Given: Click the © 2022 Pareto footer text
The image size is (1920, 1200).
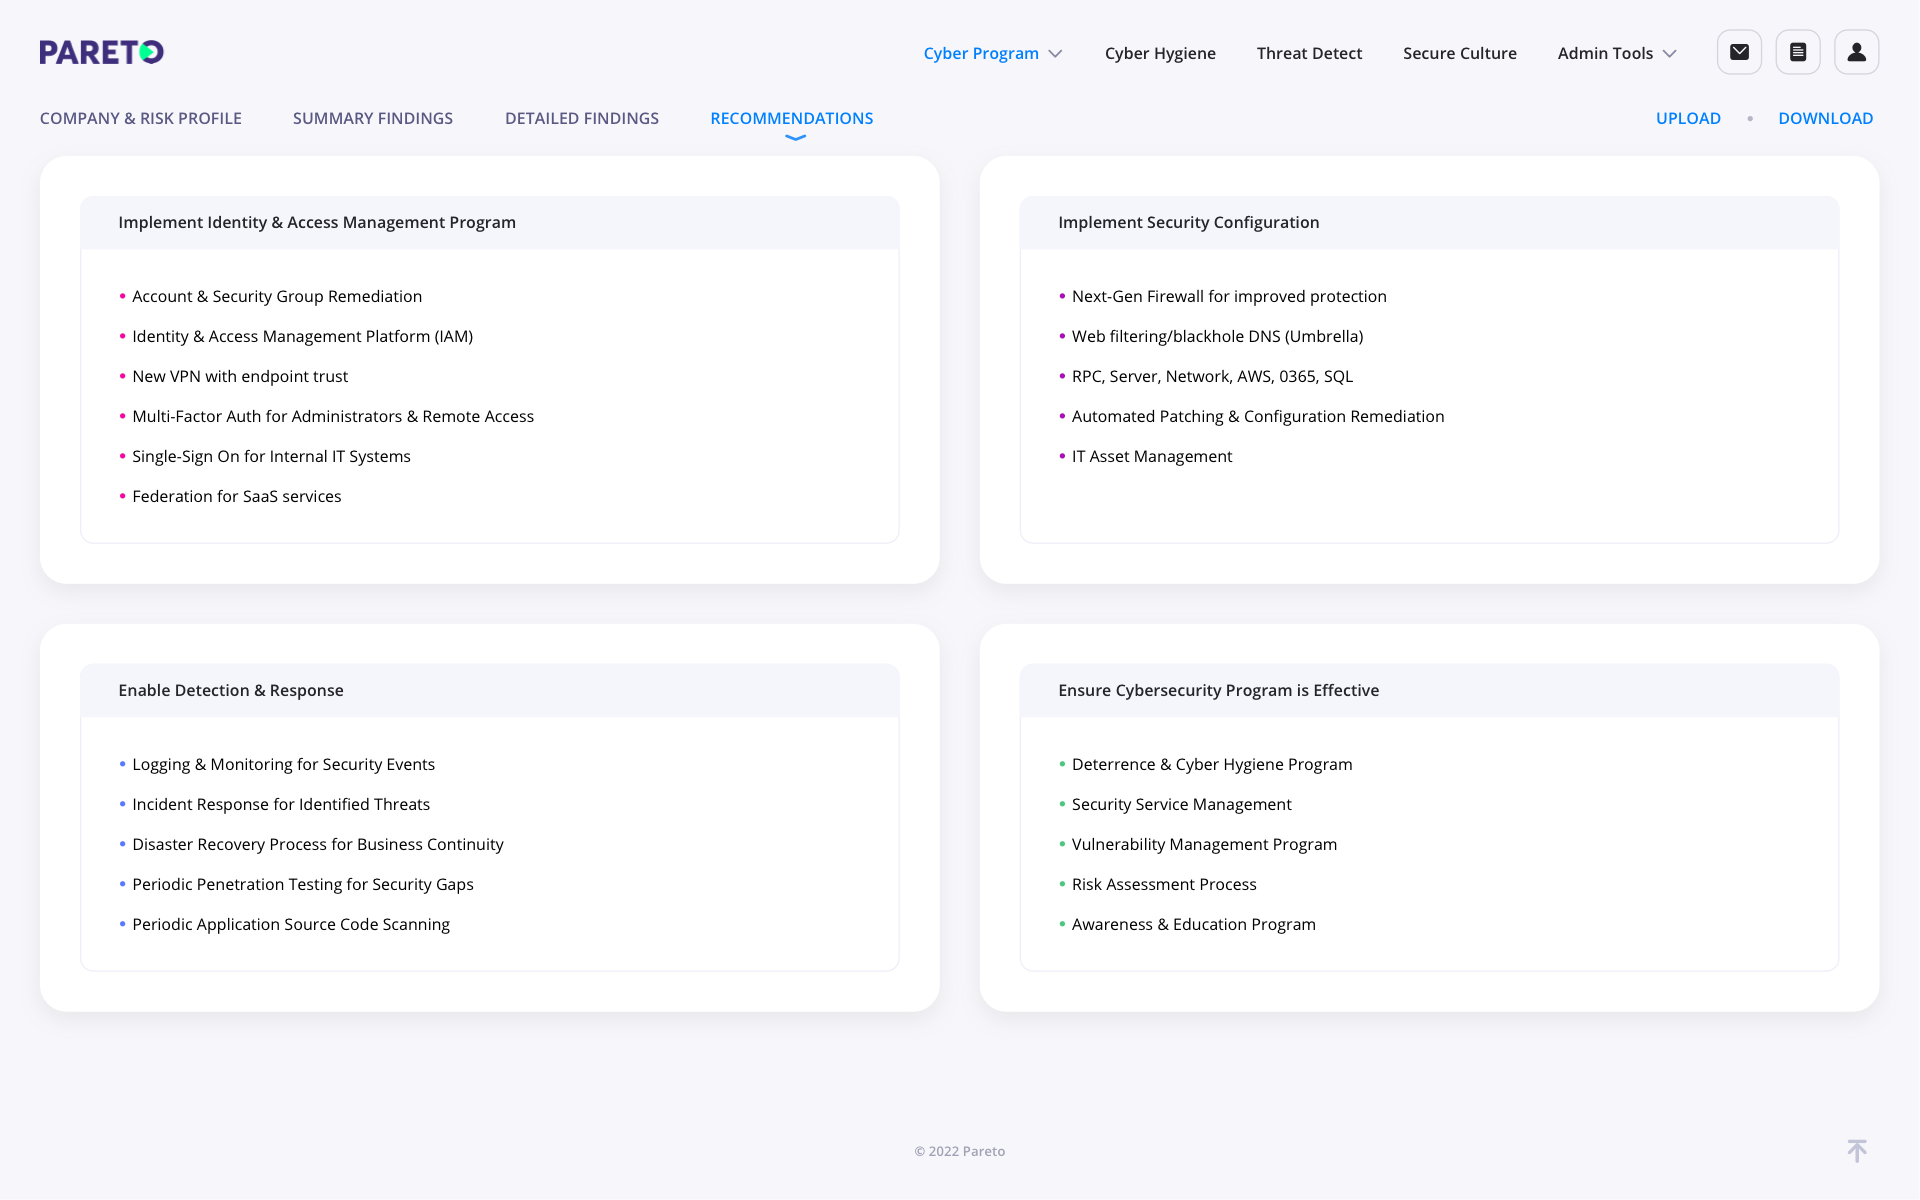Looking at the screenshot, I should (960, 1151).
